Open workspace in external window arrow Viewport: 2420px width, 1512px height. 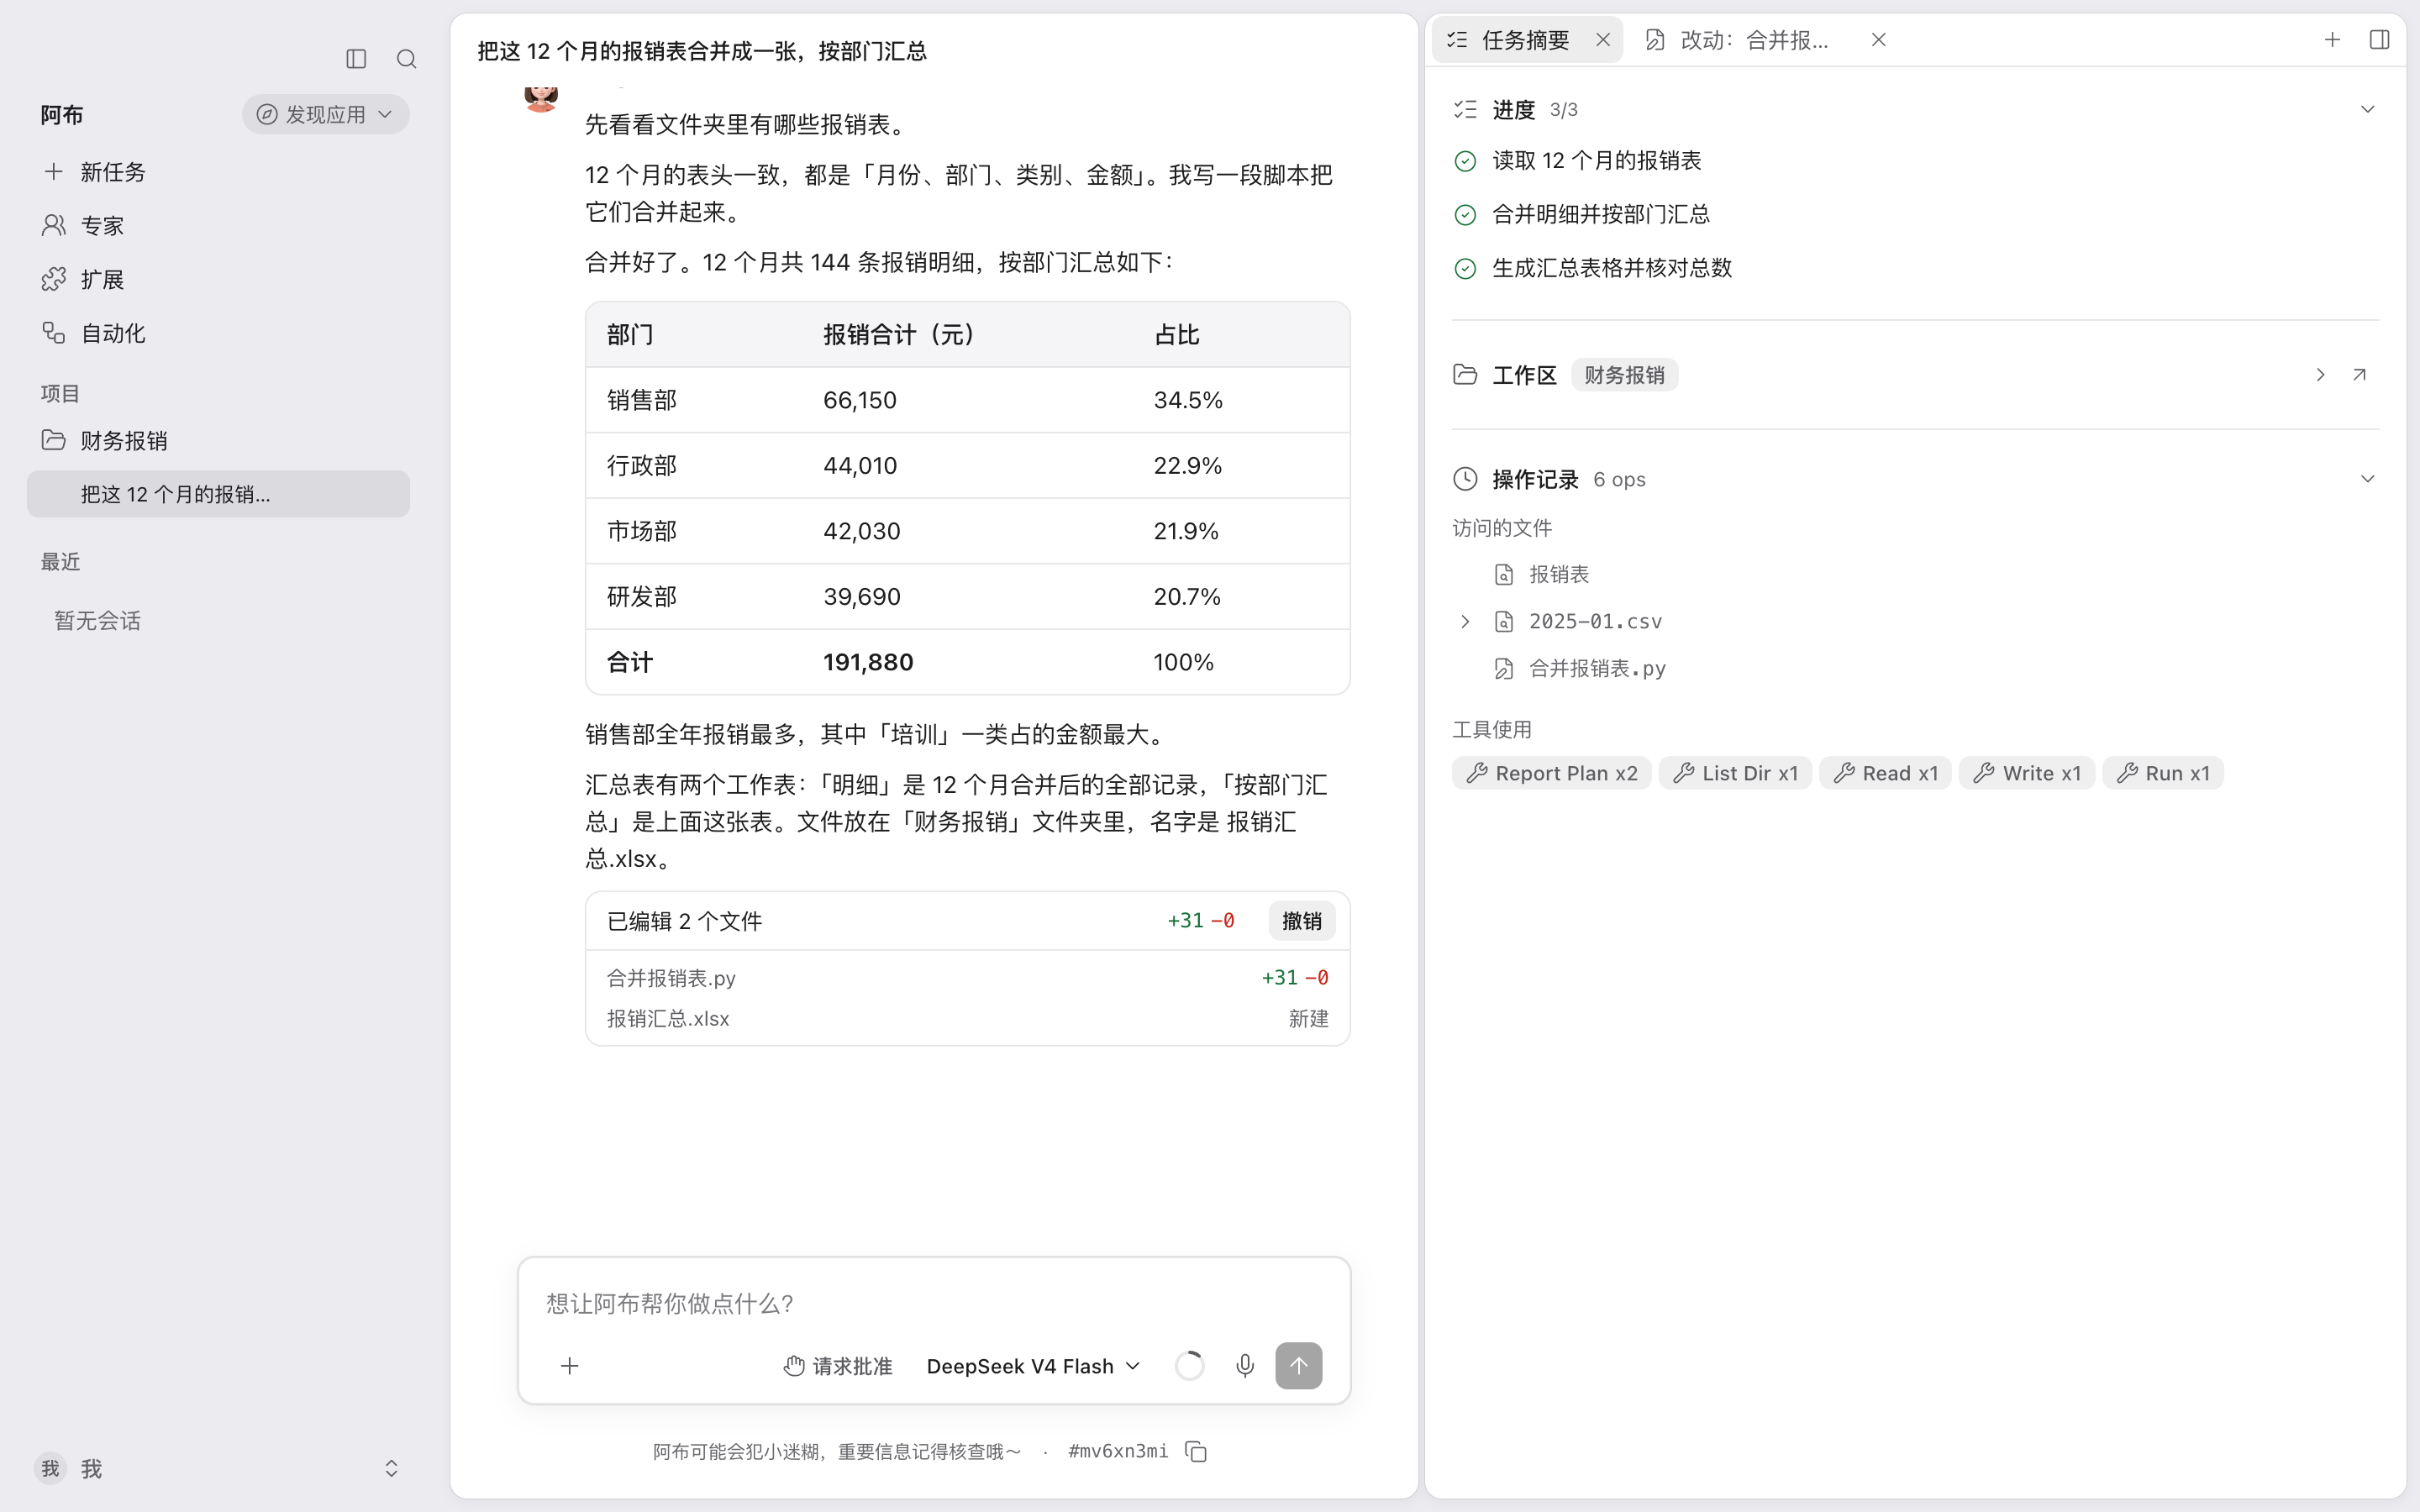click(2360, 375)
